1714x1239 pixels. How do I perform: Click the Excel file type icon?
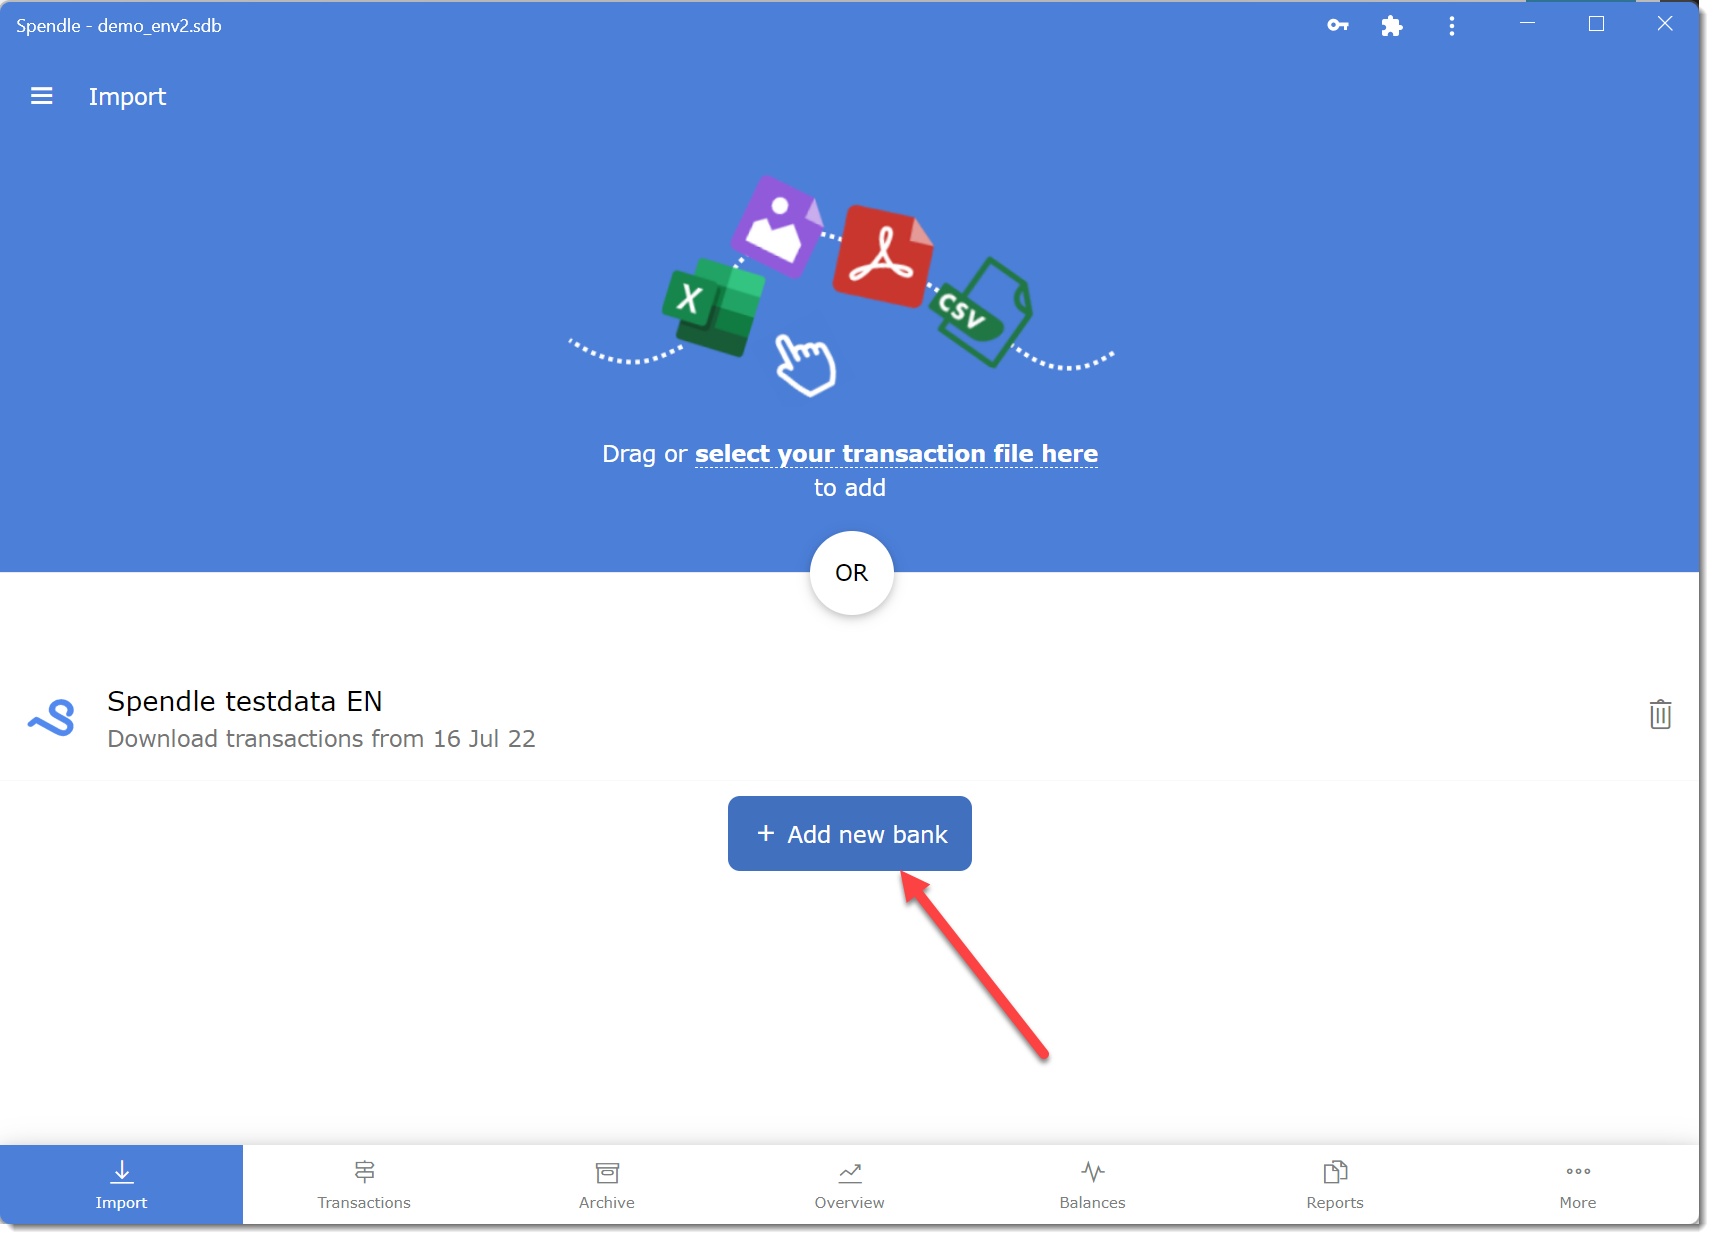[713, 306]
